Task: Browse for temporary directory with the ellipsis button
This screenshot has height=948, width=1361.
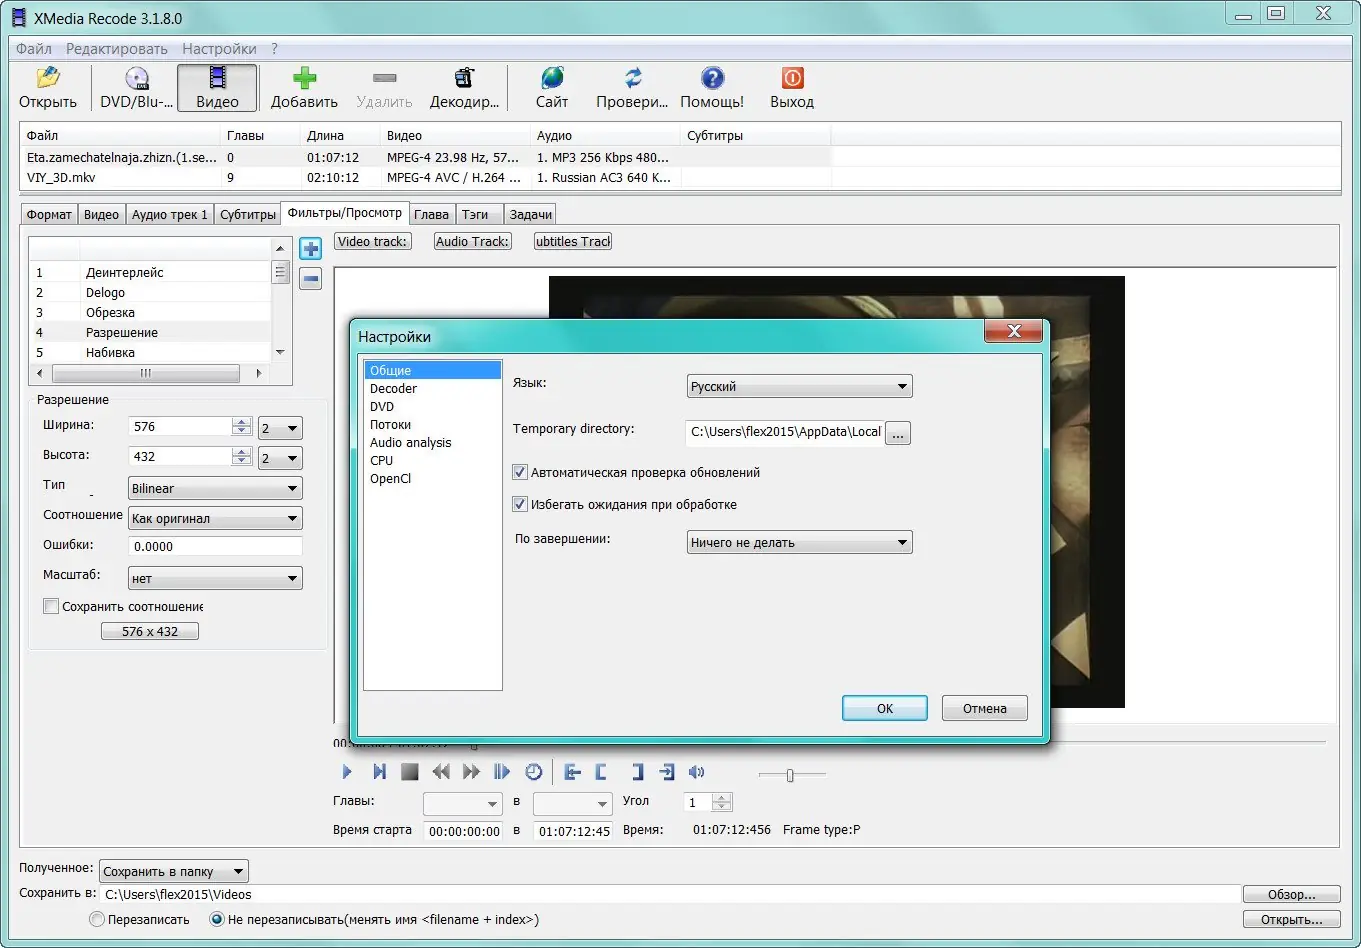Action: click(898, 432)
